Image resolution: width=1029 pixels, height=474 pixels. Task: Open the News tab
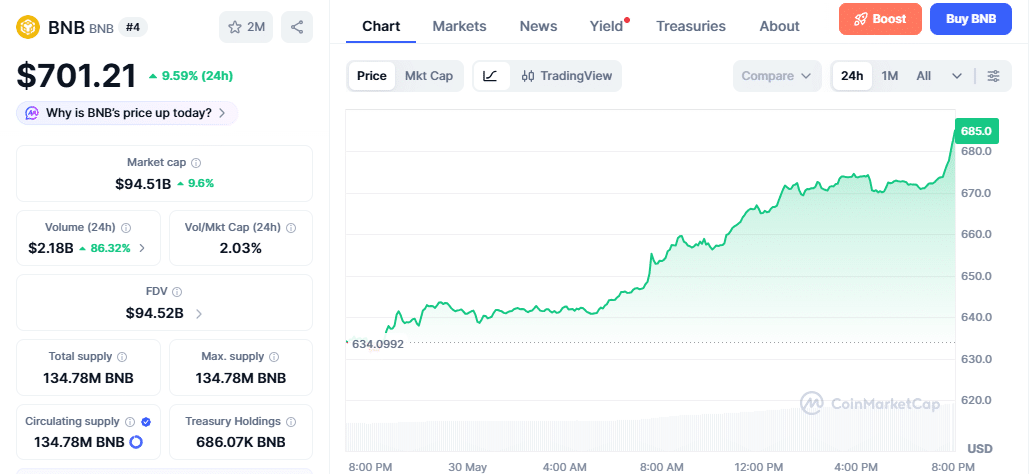pyautogui.click(x=538, y=26)
